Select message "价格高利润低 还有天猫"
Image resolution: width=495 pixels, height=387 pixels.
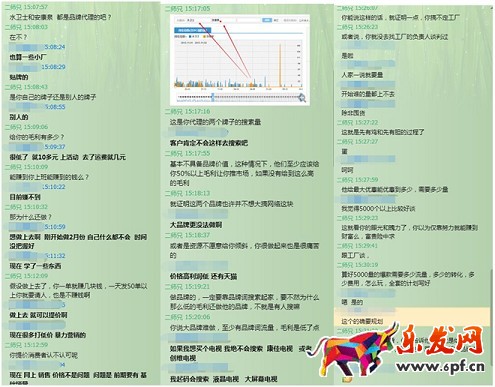(203, 276)
